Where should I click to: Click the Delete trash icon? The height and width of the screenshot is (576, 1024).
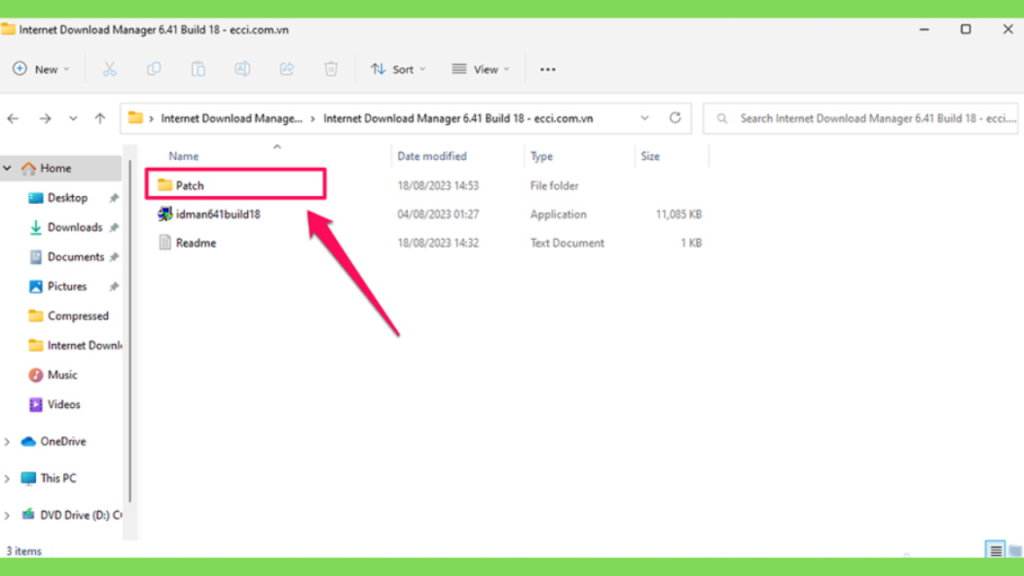(331, 69)
